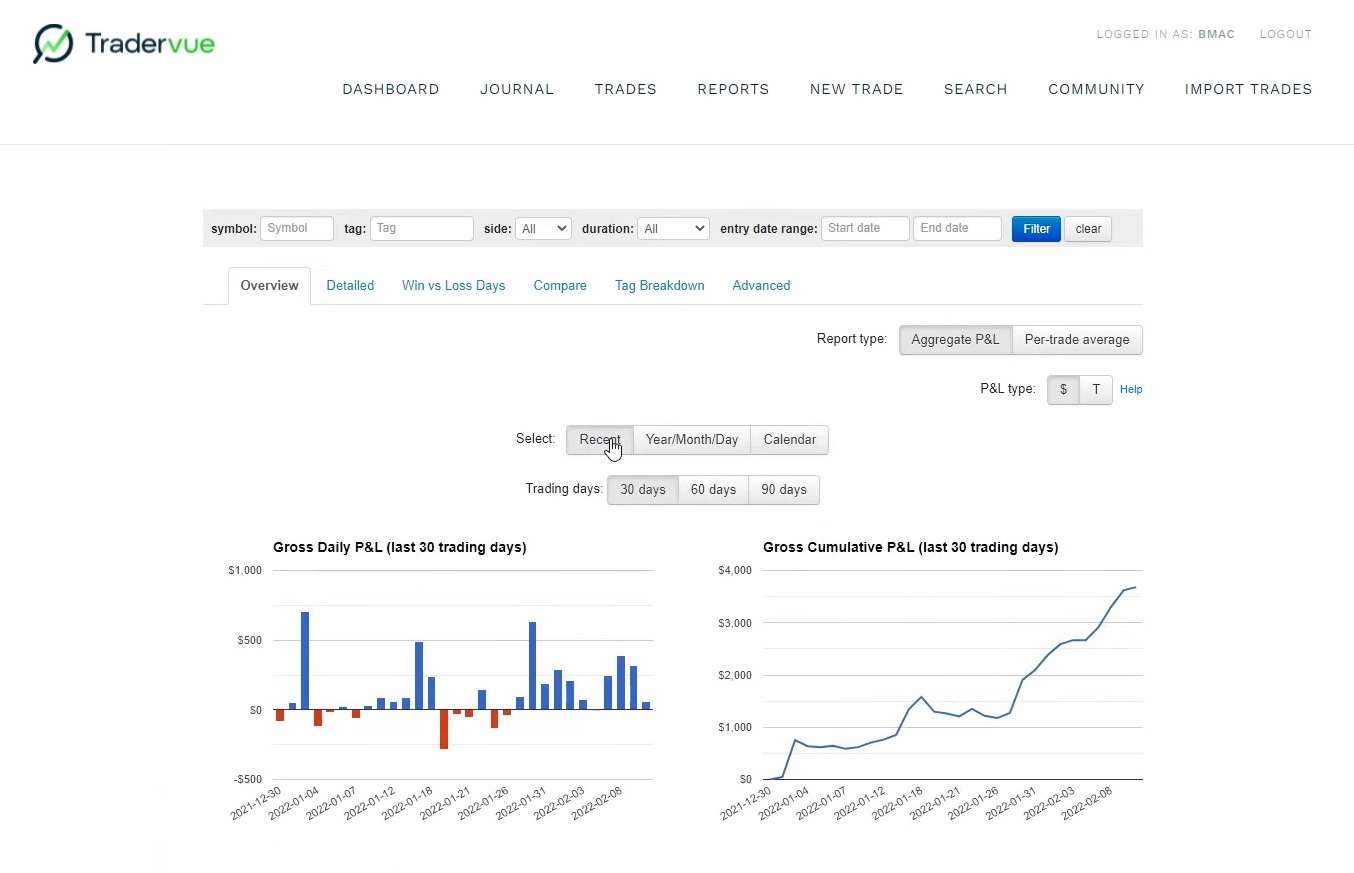Open the Win vs Loss Days tab
The width and height of the screenshot is (1354, 873).
click(x=454, y=286)
